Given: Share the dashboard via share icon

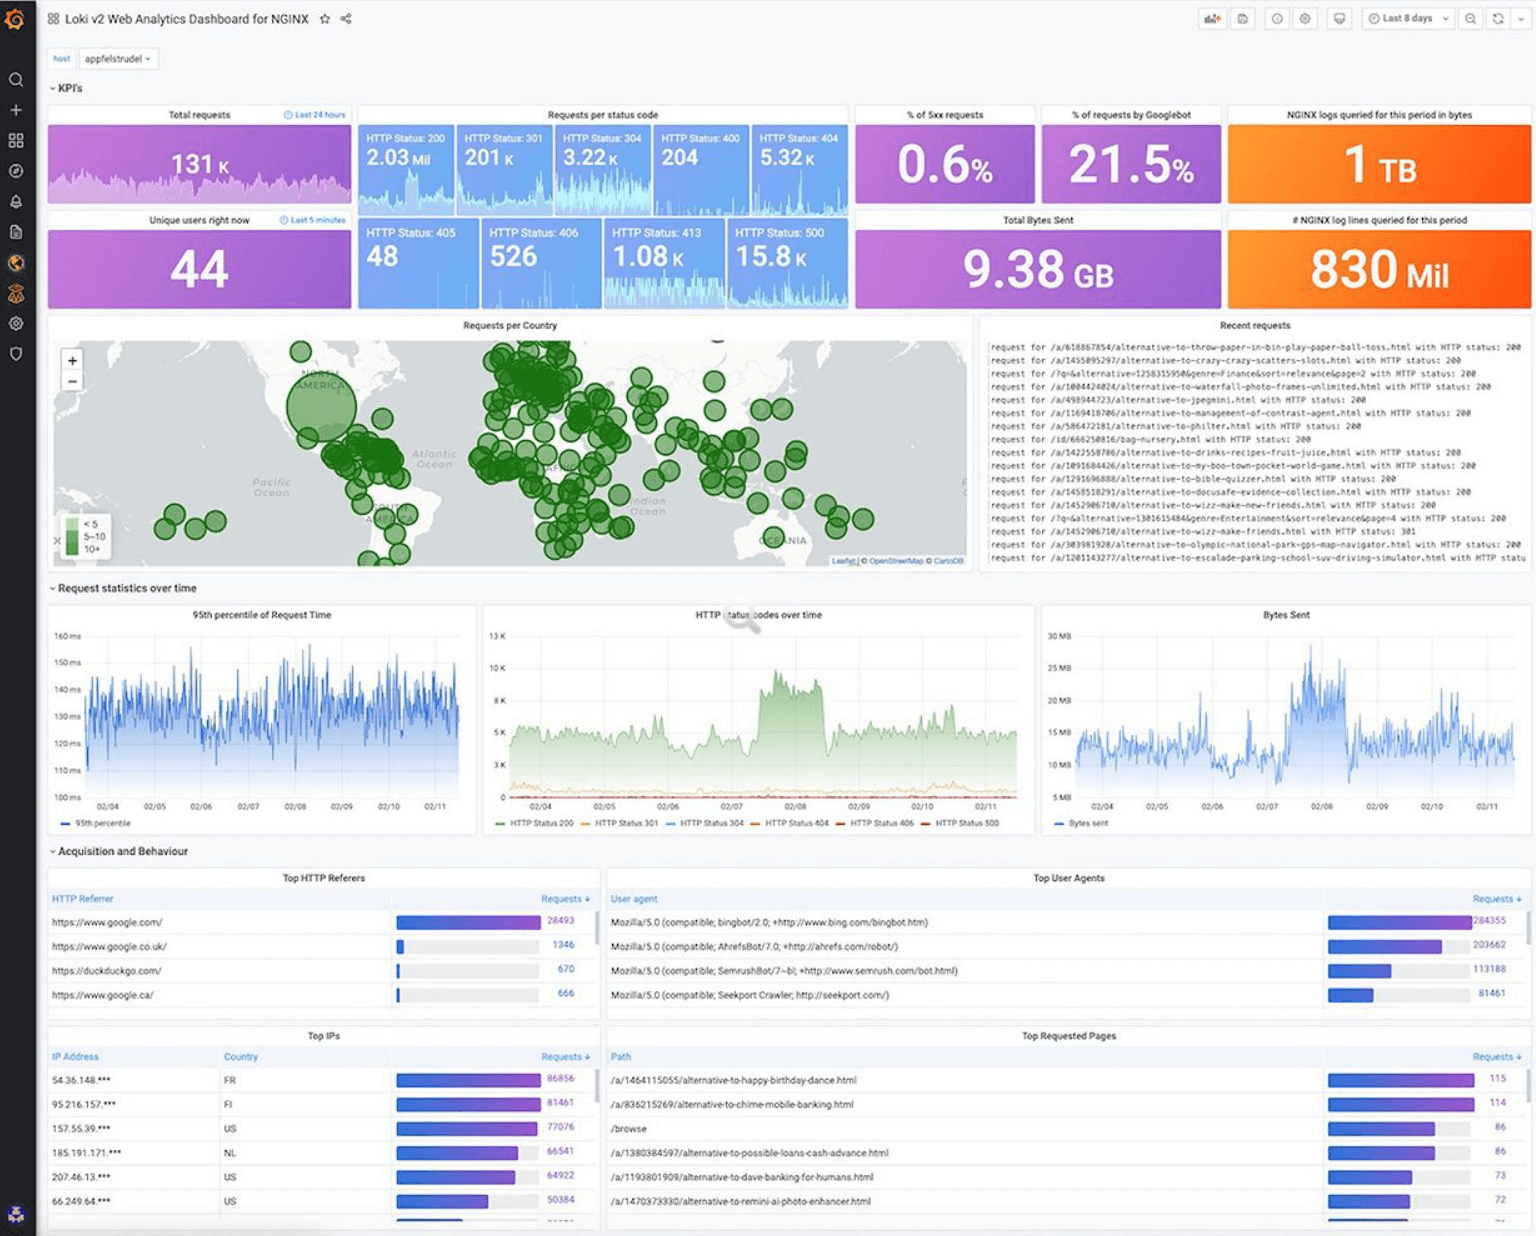Looking at the screenshot, I should pyautogui.click(x=346, y=19).
